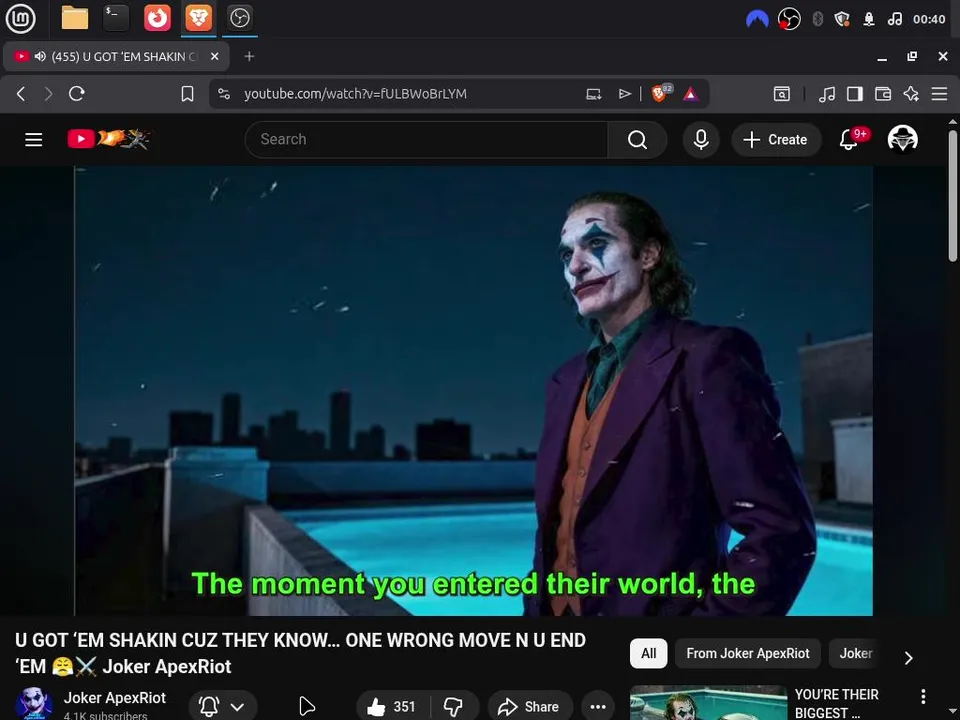The width and height of the screenshot is (960, 720).
Task: Open the account avatar menu
Action: 902,139
